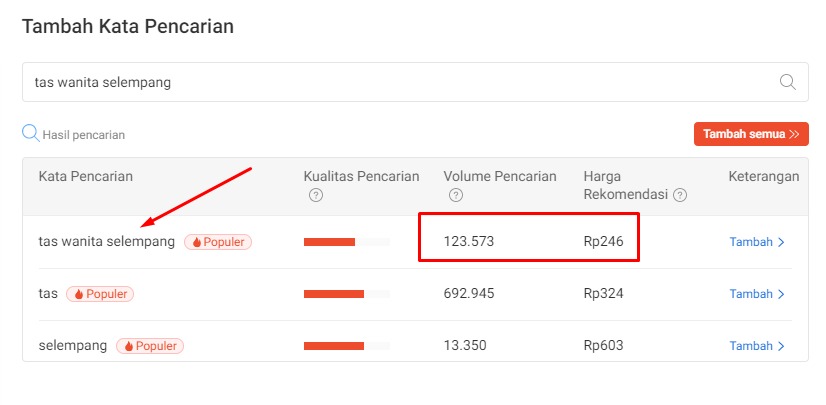Click the recommended price Rp324
826x405 pixels.
click(603, 294)
